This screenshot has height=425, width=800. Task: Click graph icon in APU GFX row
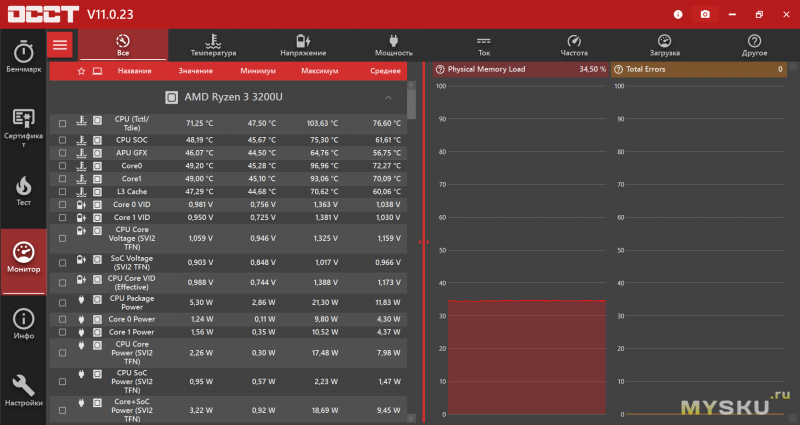click(x=97, y=153)
